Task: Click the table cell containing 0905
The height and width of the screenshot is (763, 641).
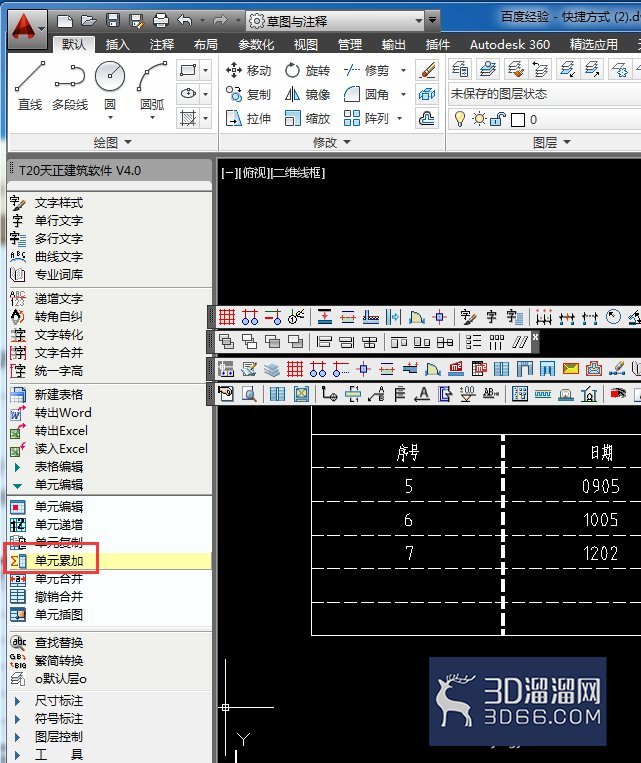Action: pos(601,486)
